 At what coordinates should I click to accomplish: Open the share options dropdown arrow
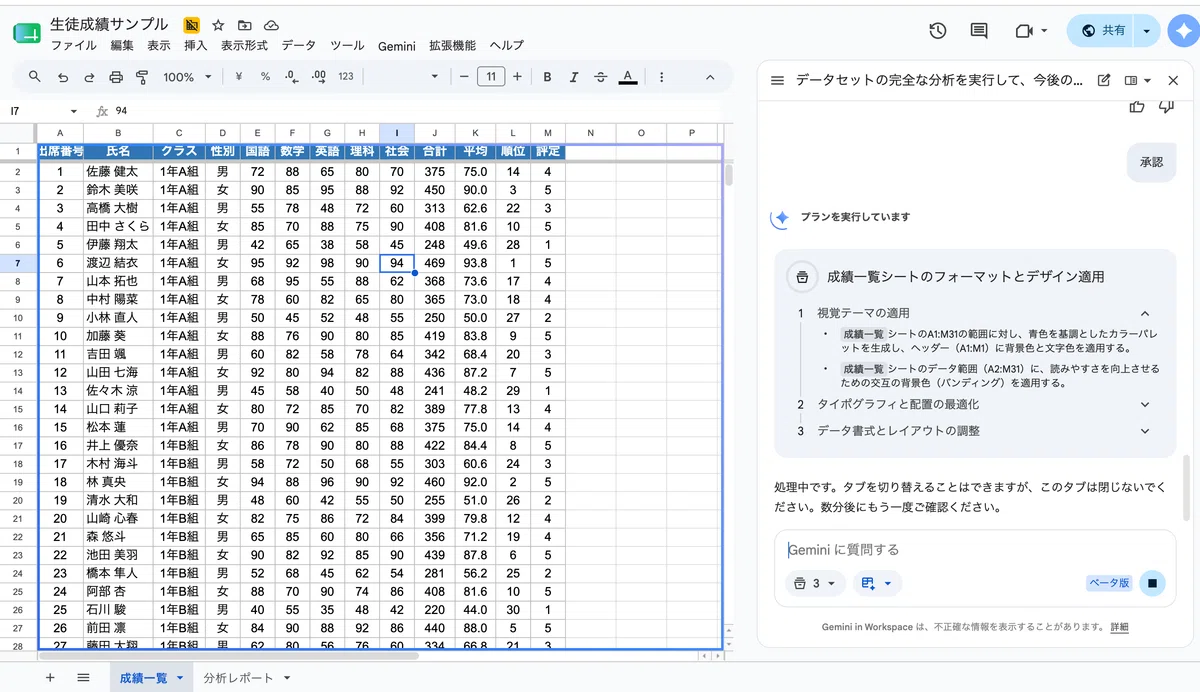[x=1147, y=31]
